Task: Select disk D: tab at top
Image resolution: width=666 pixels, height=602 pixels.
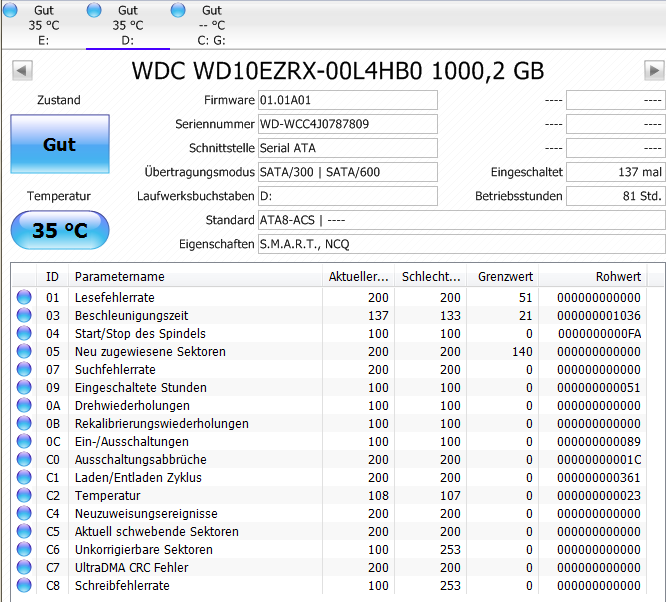Action: pos(127,25)
